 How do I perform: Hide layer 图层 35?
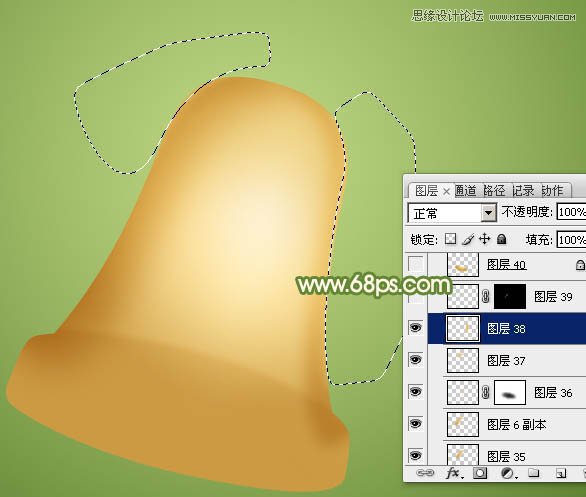tap(416, 456)
